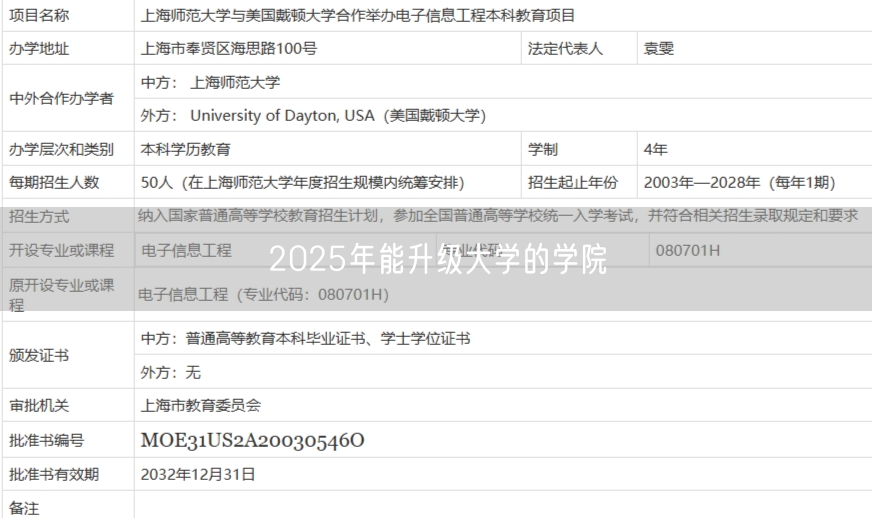Select the approval number MOE31US2A20030546O
Screen dimensions: 872x518
[252, 440]
